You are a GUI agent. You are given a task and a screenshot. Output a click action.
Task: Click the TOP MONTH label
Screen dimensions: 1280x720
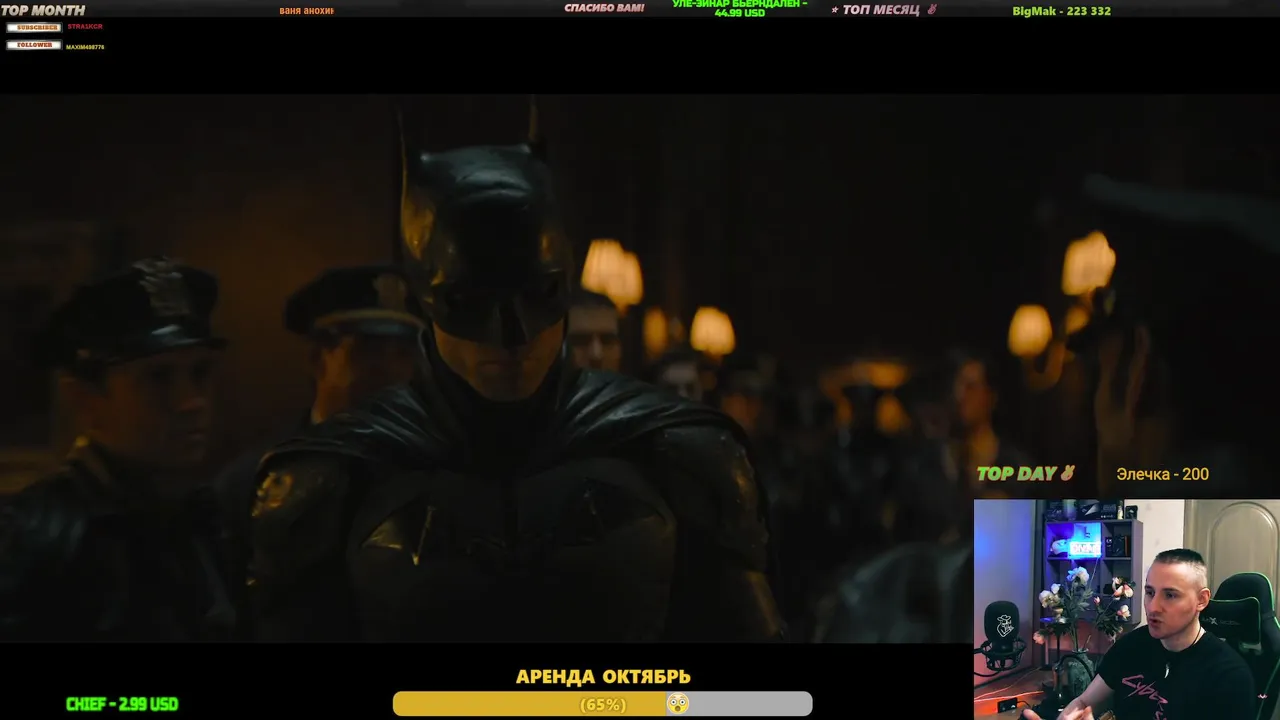coord(43,10)
